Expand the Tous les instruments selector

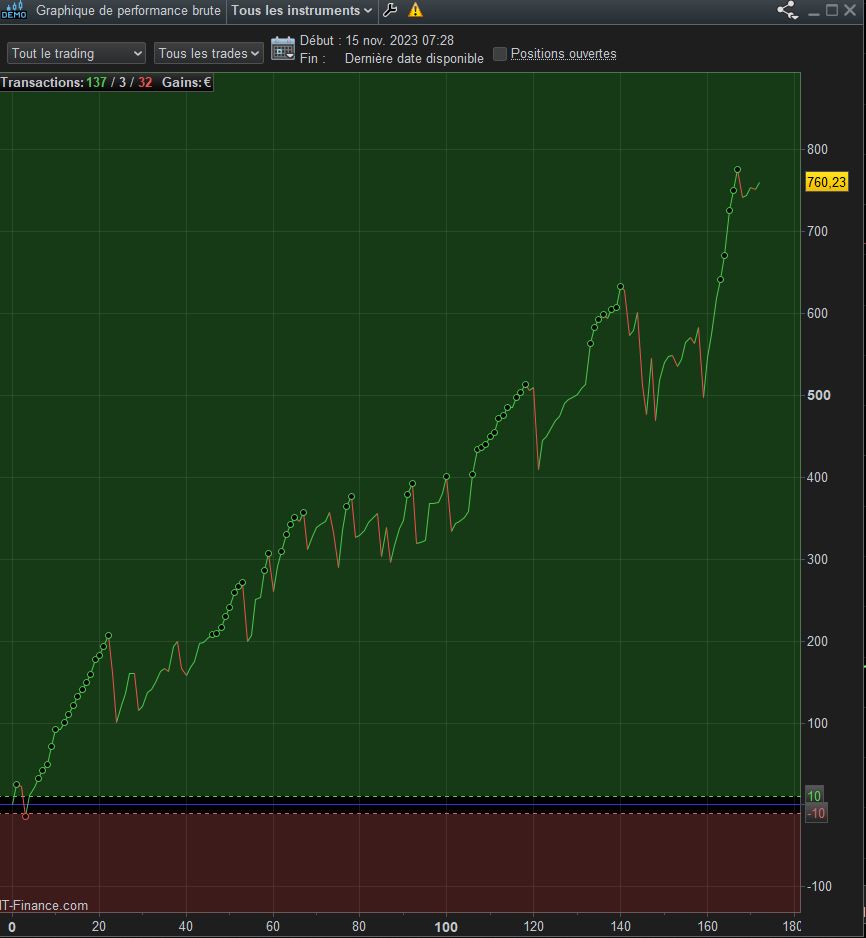click(x=301, y=11)
